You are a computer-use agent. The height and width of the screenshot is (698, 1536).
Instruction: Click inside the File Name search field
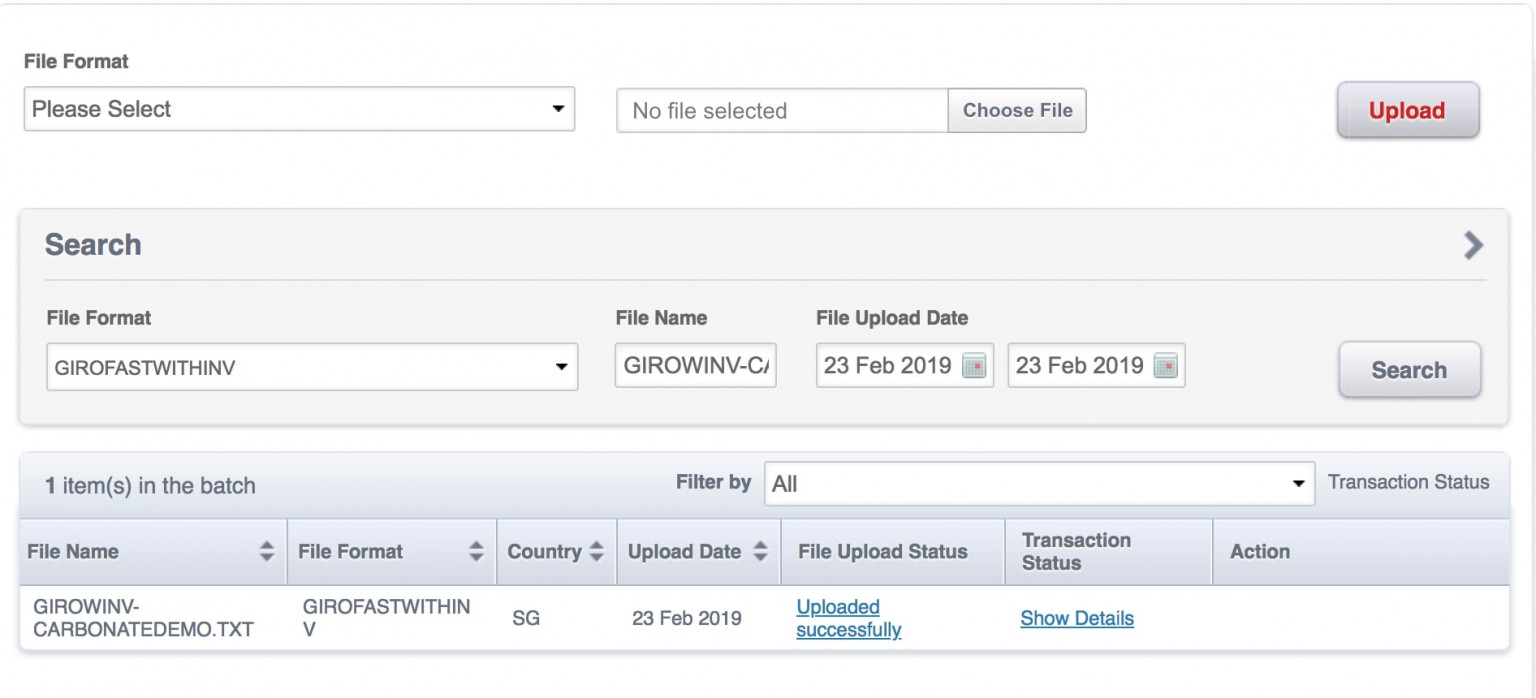[x=695, y=365]
